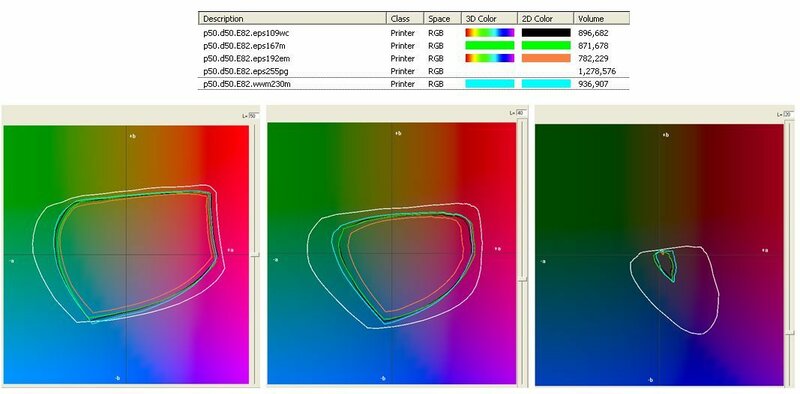Open rainbow 3D Color swatch for eps192em
This screenshot has width=800, height=394.
(x=490, y=58)
